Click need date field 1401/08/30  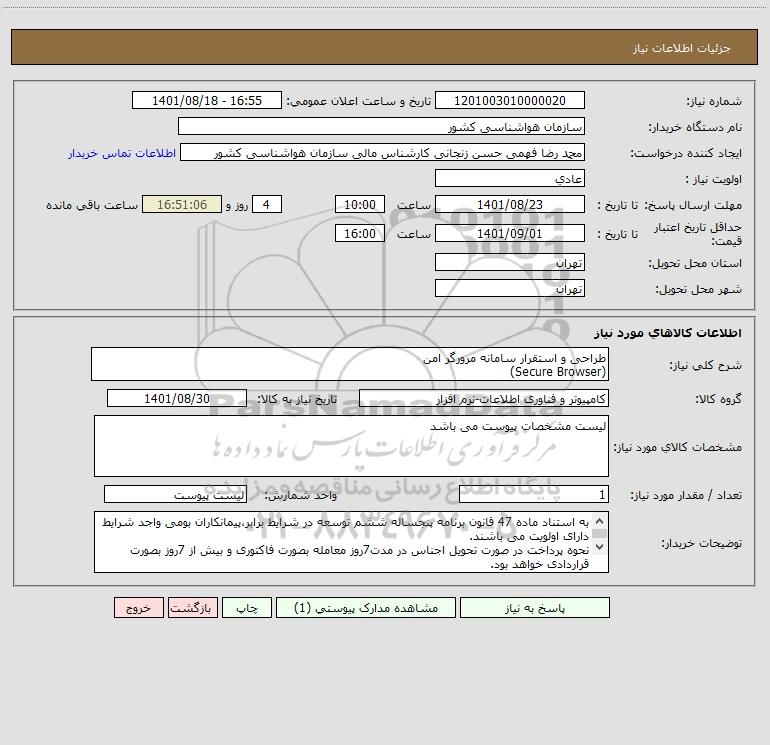pos(177,398)
